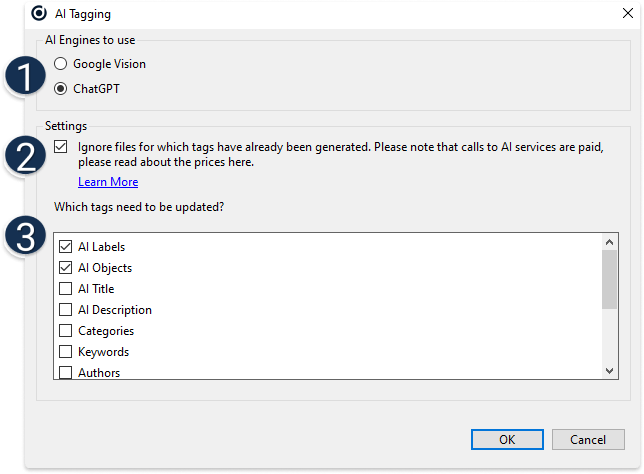Click the tag list scrollbar thumb
The height and width of the screenshot is (474, 644).
coord(610,279)
